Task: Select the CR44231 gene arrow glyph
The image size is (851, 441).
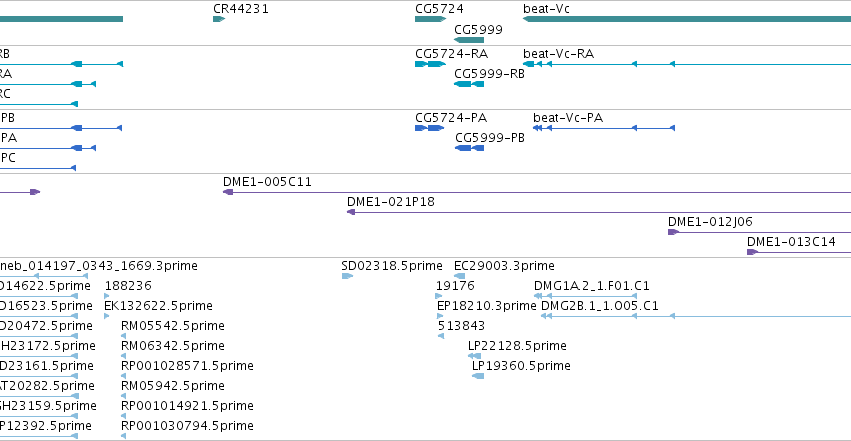Action: 219,19
